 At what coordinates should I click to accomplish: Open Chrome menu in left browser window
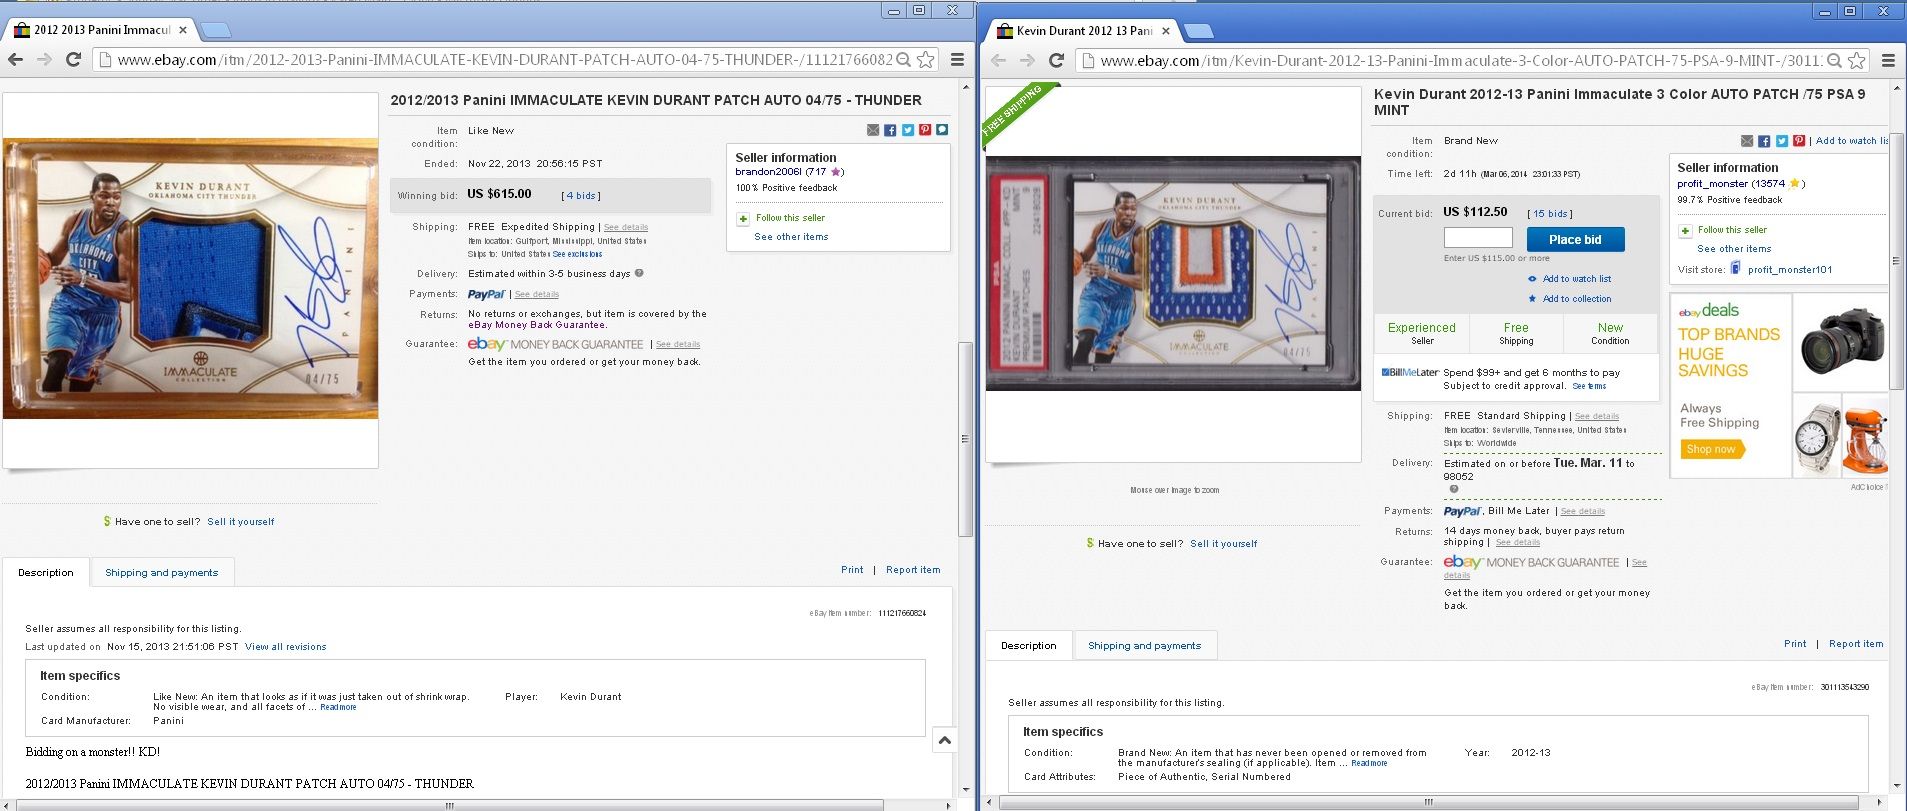tap(957, 60)
